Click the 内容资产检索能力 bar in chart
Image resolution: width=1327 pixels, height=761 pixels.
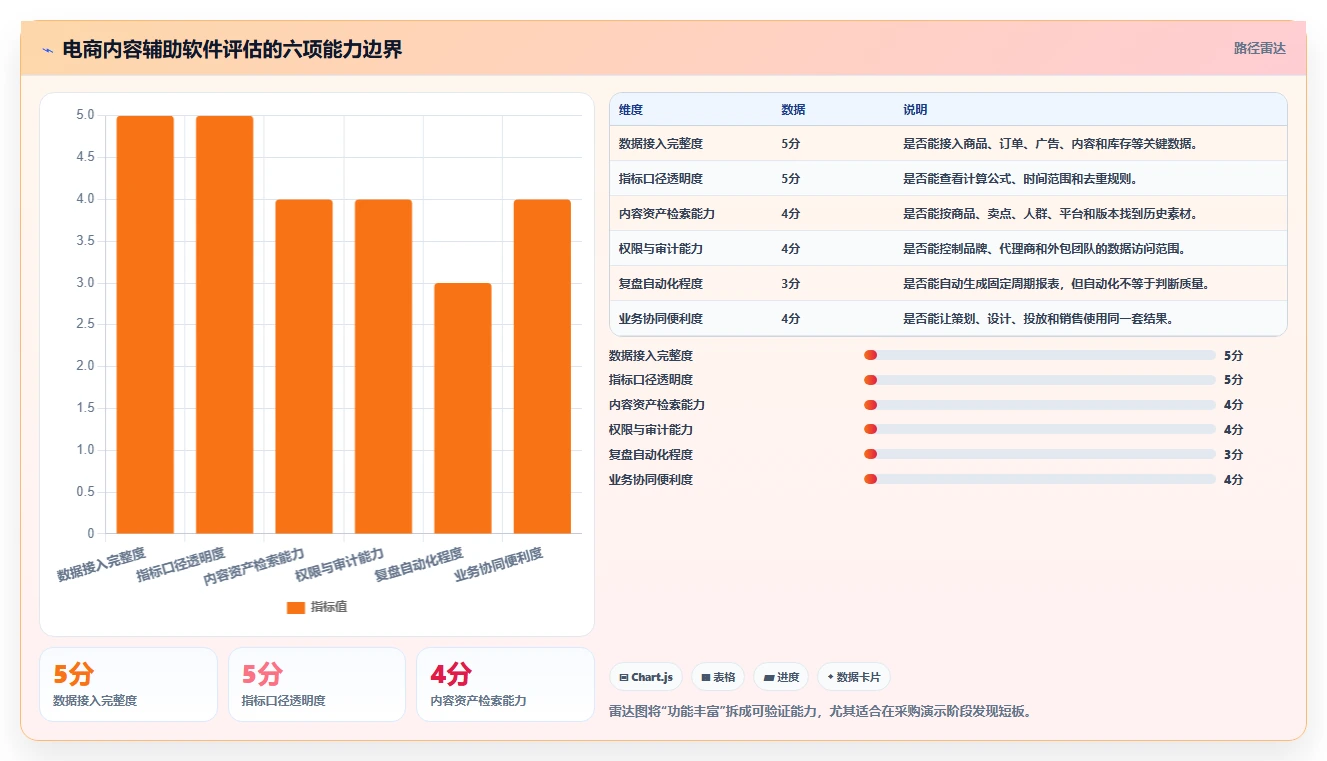click(x=304, y=366)
